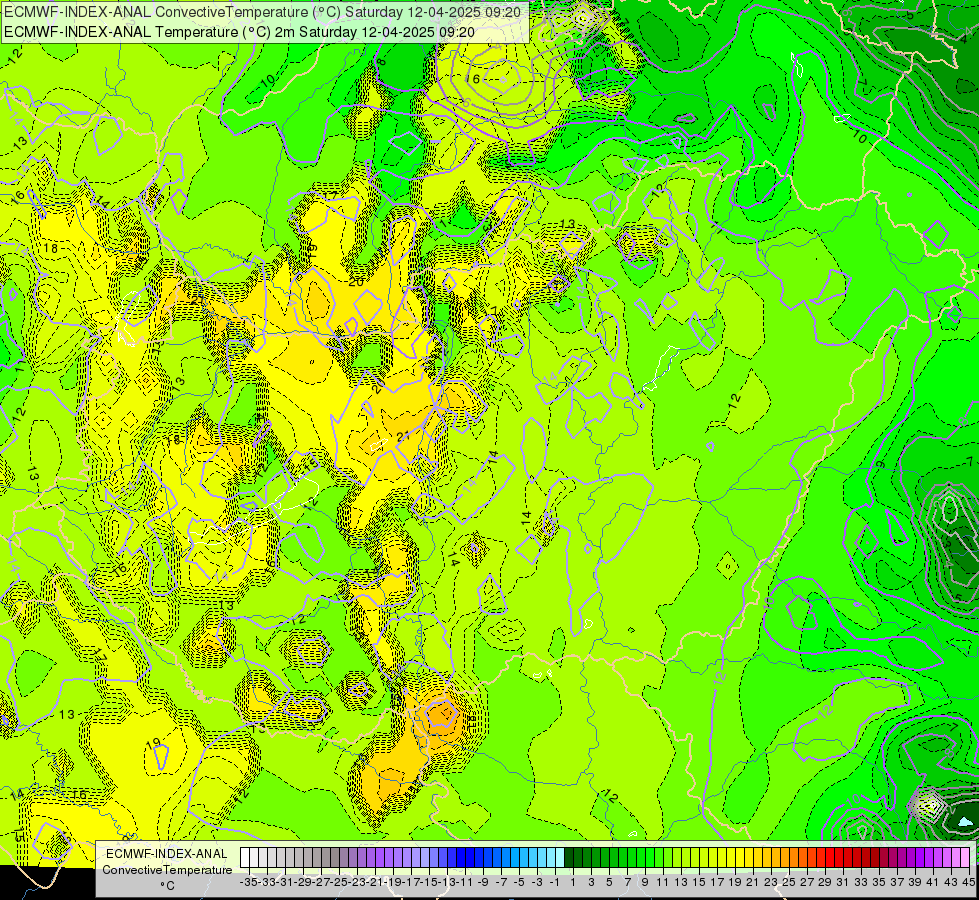Pick the pink swatch above legend value 43
The width and height of the screenshot is (979, 900).
947,857
